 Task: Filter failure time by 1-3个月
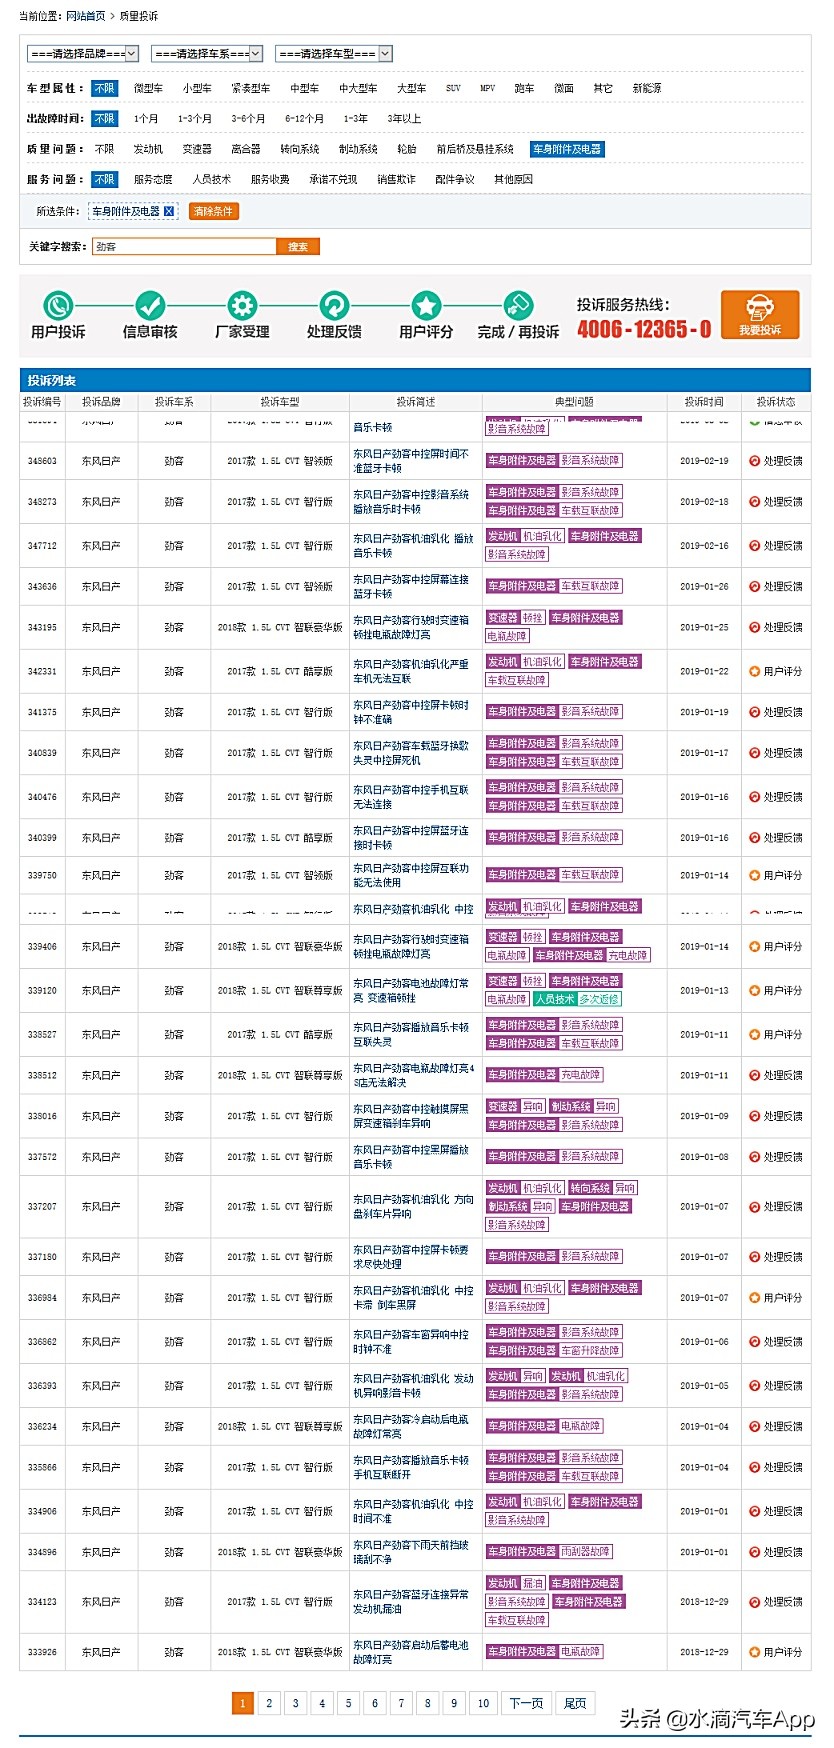coord(195,118)
